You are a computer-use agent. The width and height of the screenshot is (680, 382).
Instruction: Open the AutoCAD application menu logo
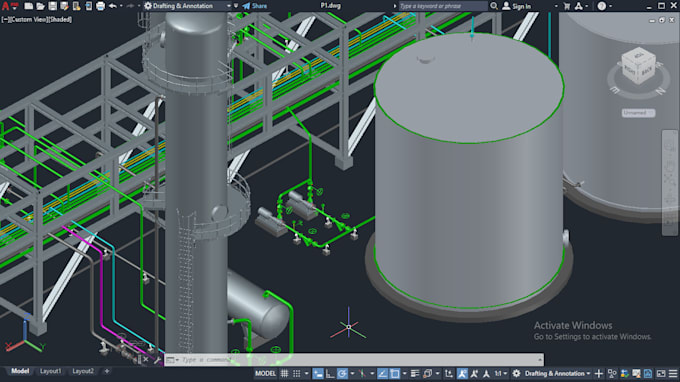(x=5, y=6)
